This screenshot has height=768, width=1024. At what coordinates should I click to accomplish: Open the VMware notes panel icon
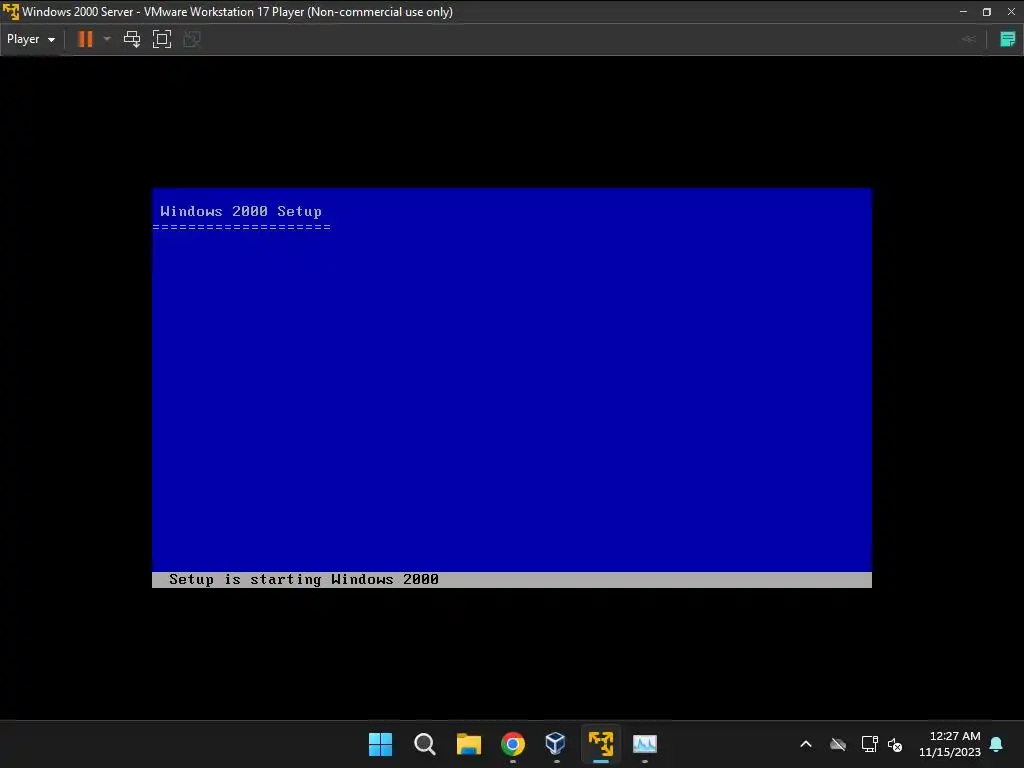tap(1008, 39)
